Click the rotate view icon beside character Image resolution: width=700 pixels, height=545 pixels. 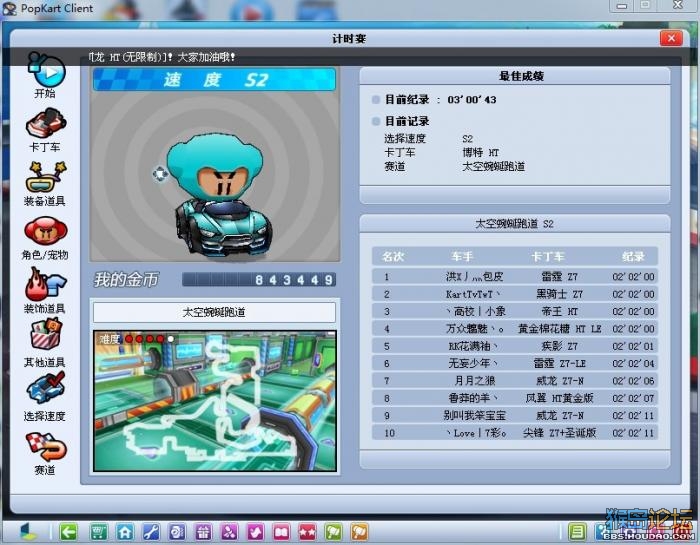point(160,173)
